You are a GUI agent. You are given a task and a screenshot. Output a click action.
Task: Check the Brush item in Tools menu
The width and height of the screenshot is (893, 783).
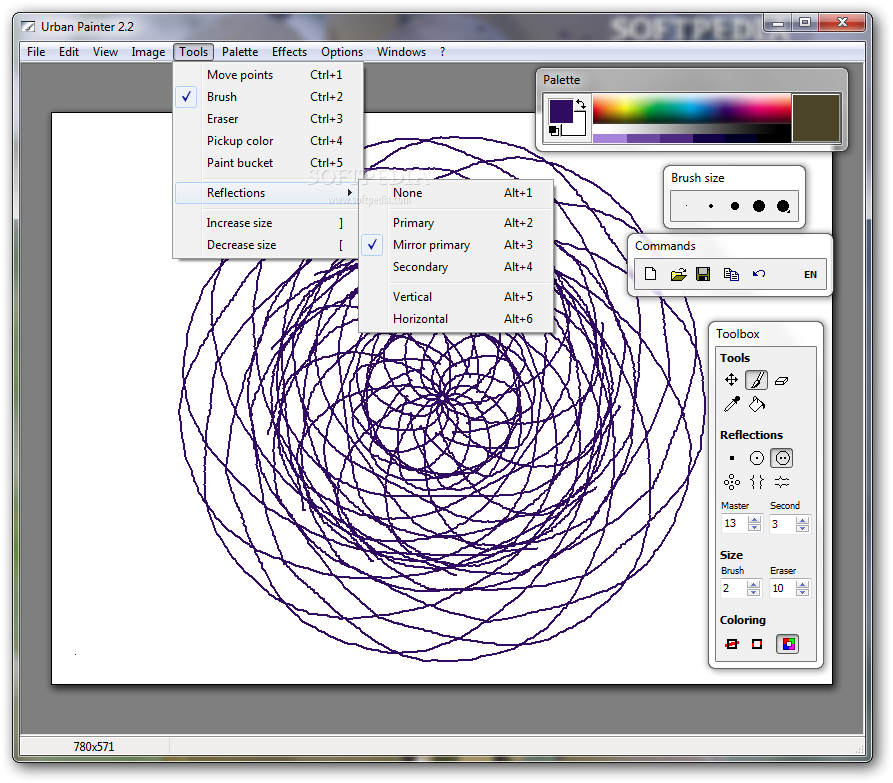point(269,97)
